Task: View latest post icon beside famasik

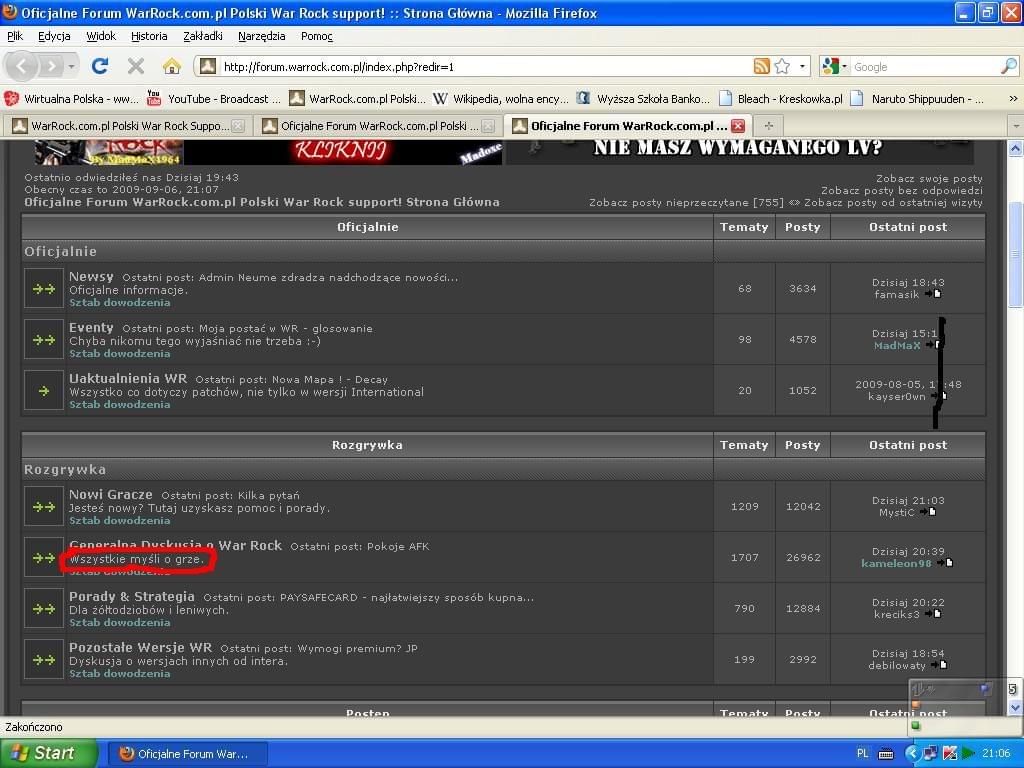Action: [x=933, y=294]
